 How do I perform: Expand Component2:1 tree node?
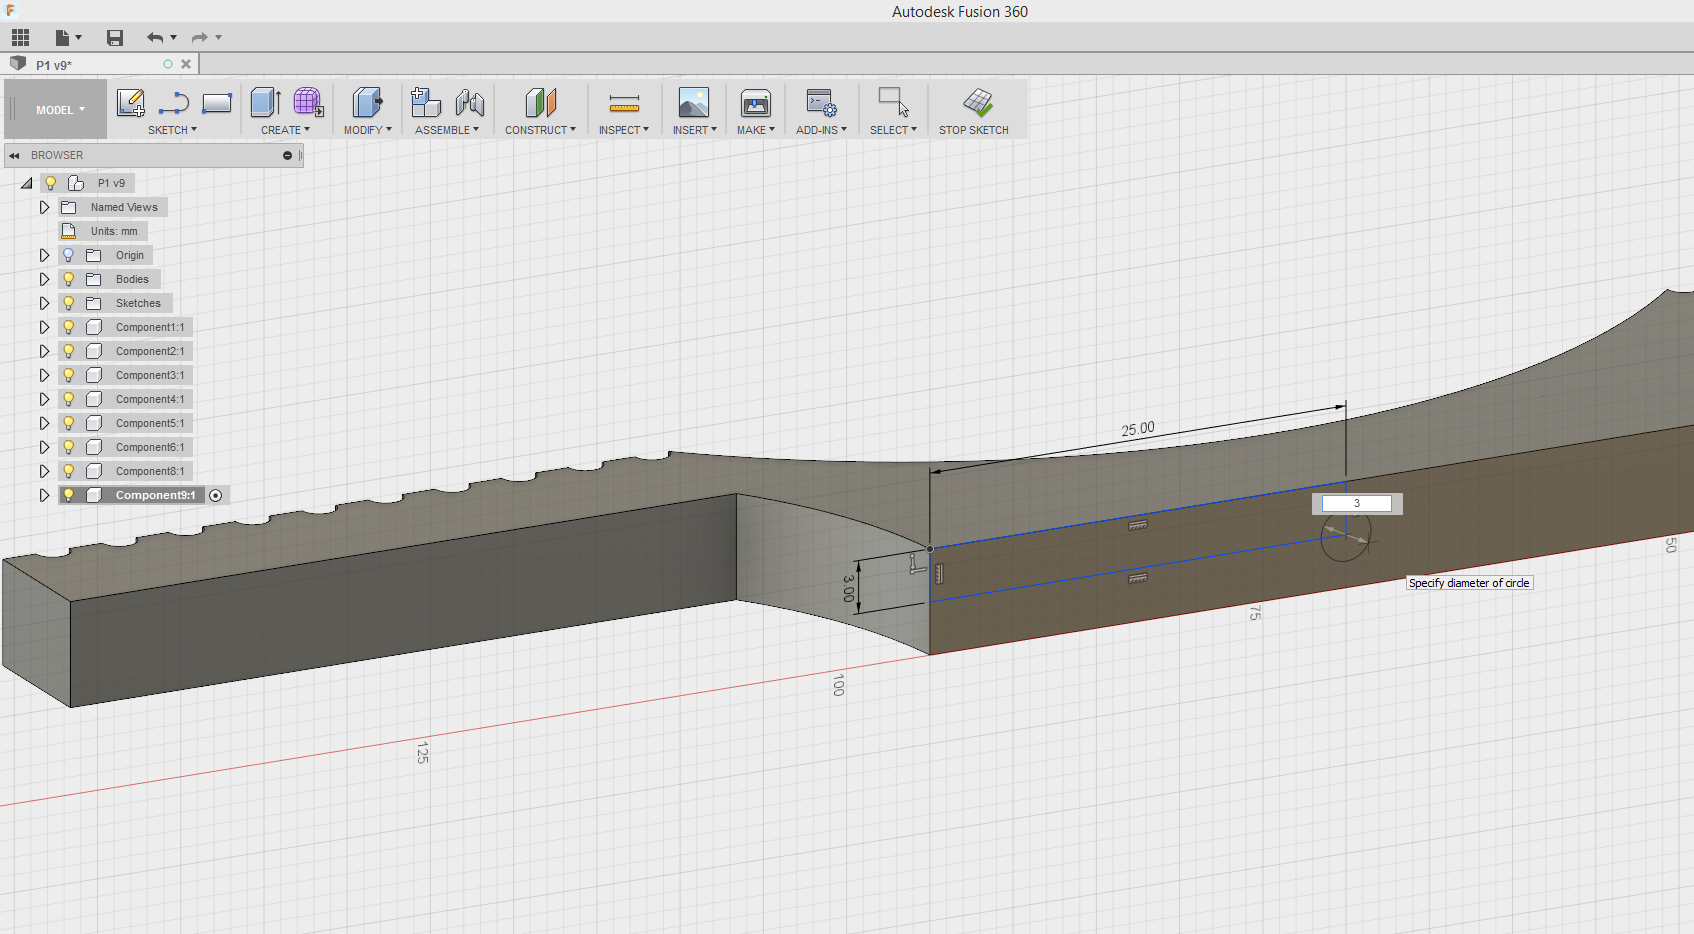pyautogui.click(x=44, y=351)
